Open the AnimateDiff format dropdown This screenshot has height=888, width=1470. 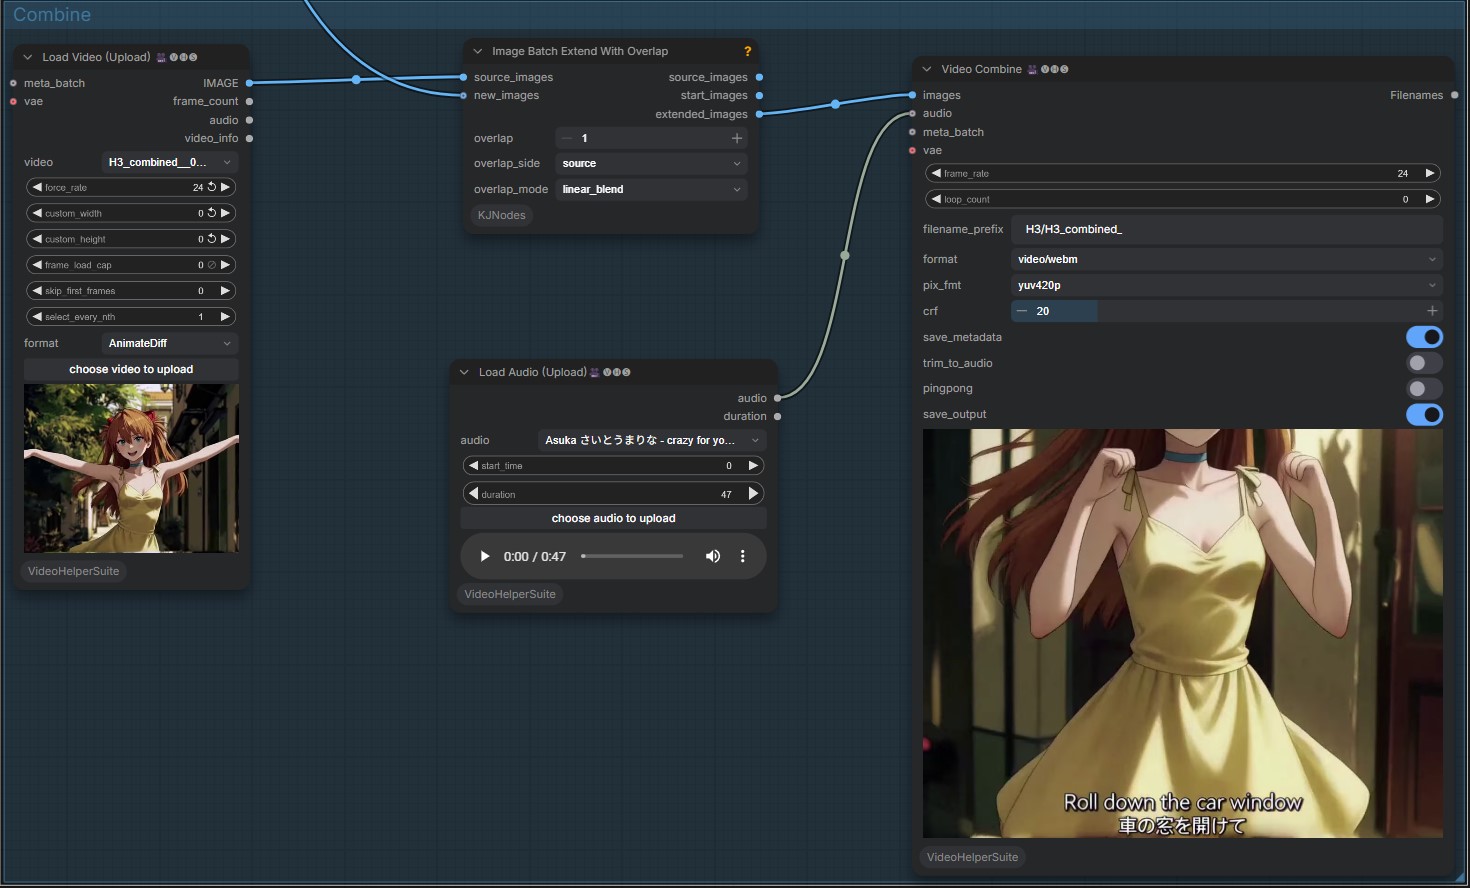coord(170,343)
